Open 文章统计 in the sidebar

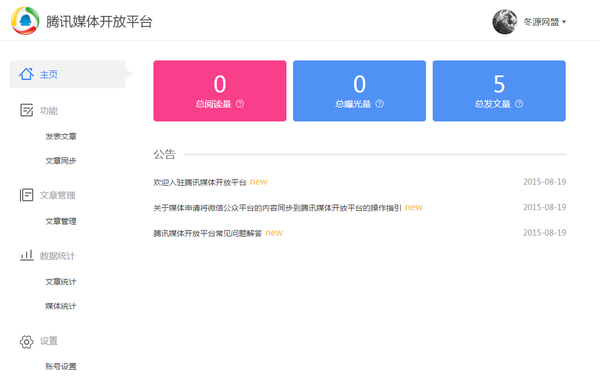pyautogui.click(x=61, y=282)
